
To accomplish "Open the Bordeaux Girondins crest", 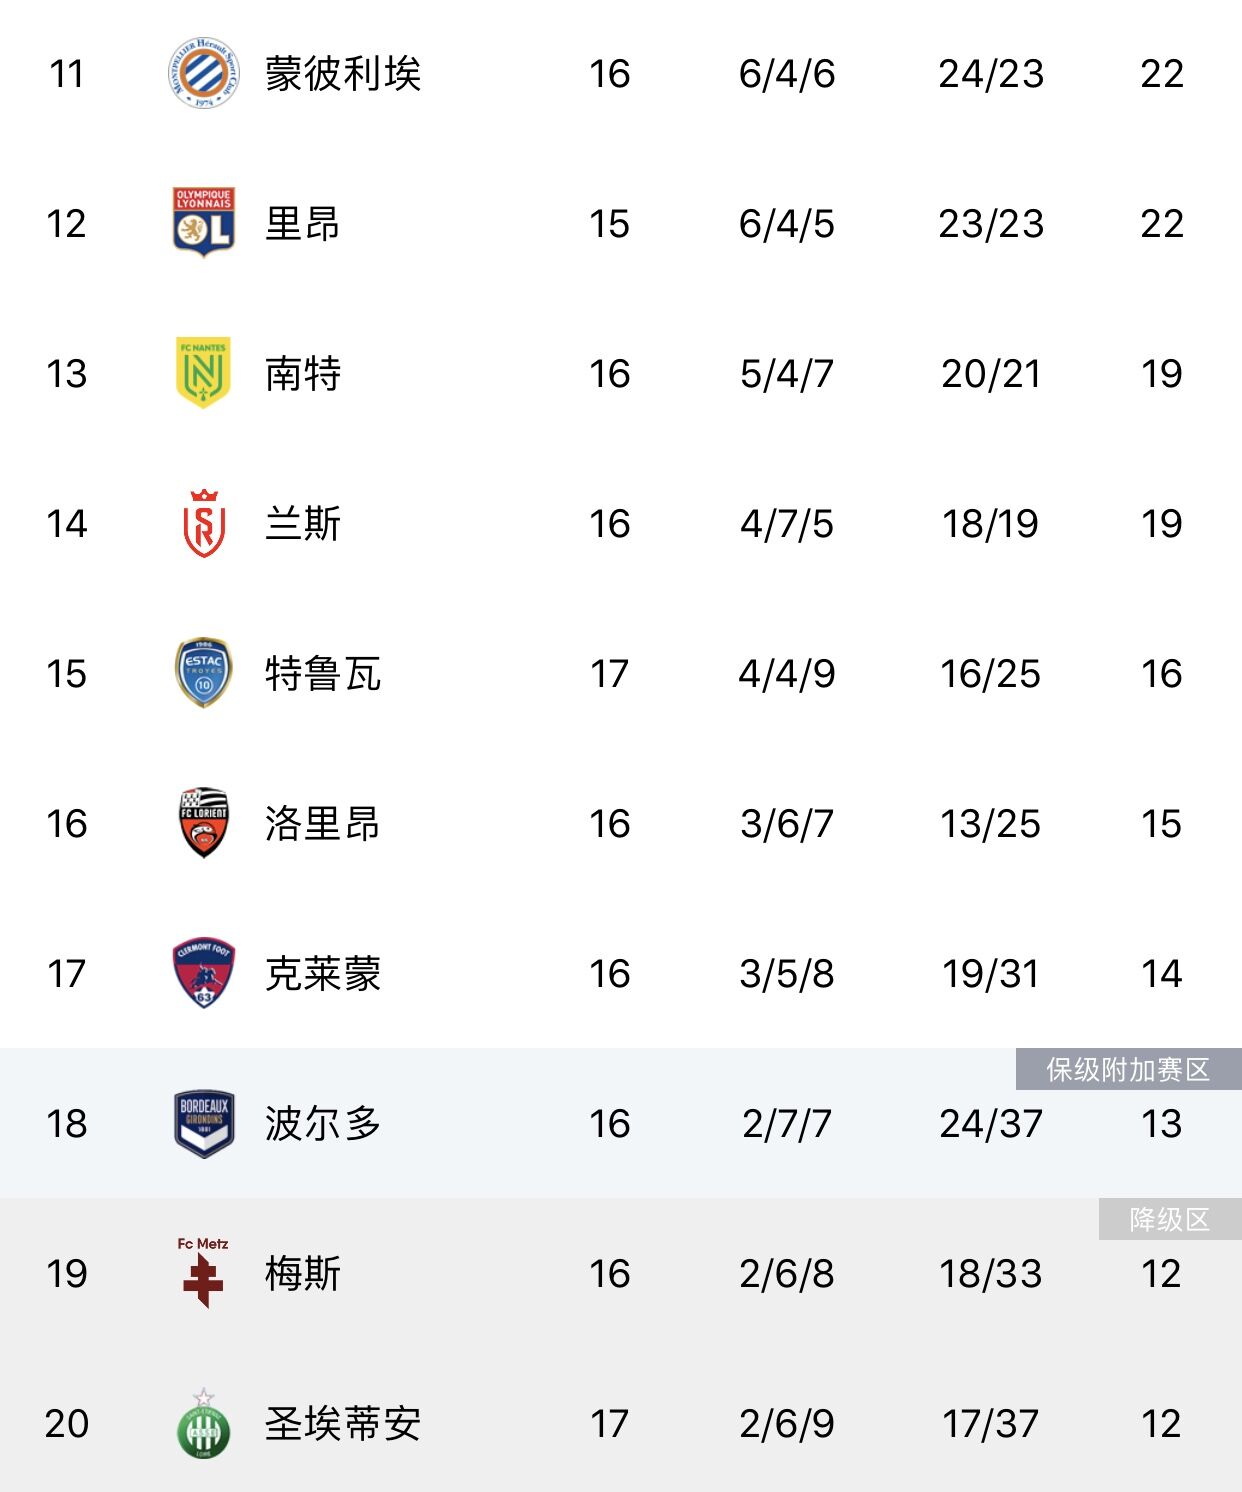I will point(204,1123).
